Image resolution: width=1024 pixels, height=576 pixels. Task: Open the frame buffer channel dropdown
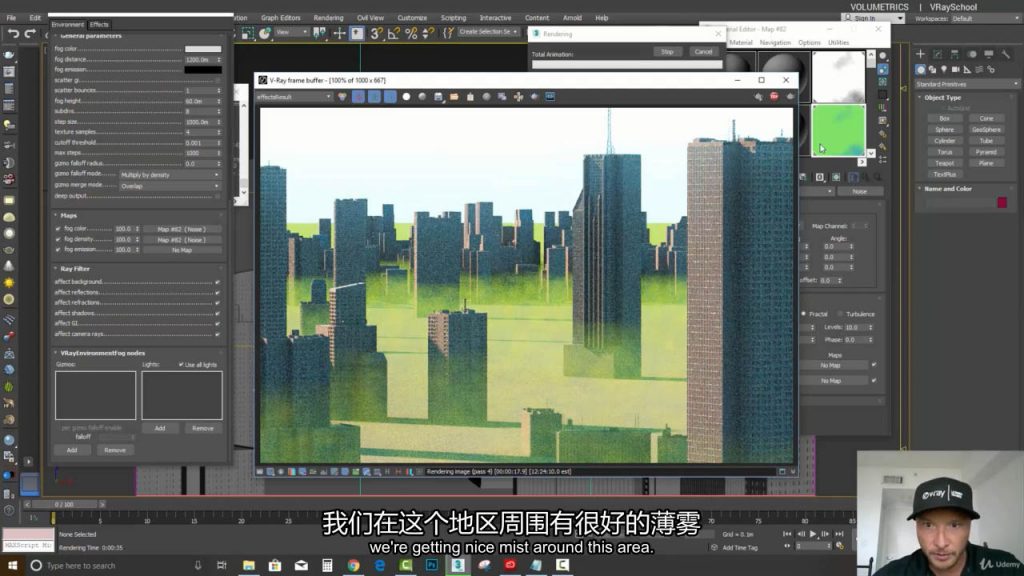(x=294, y=97)
